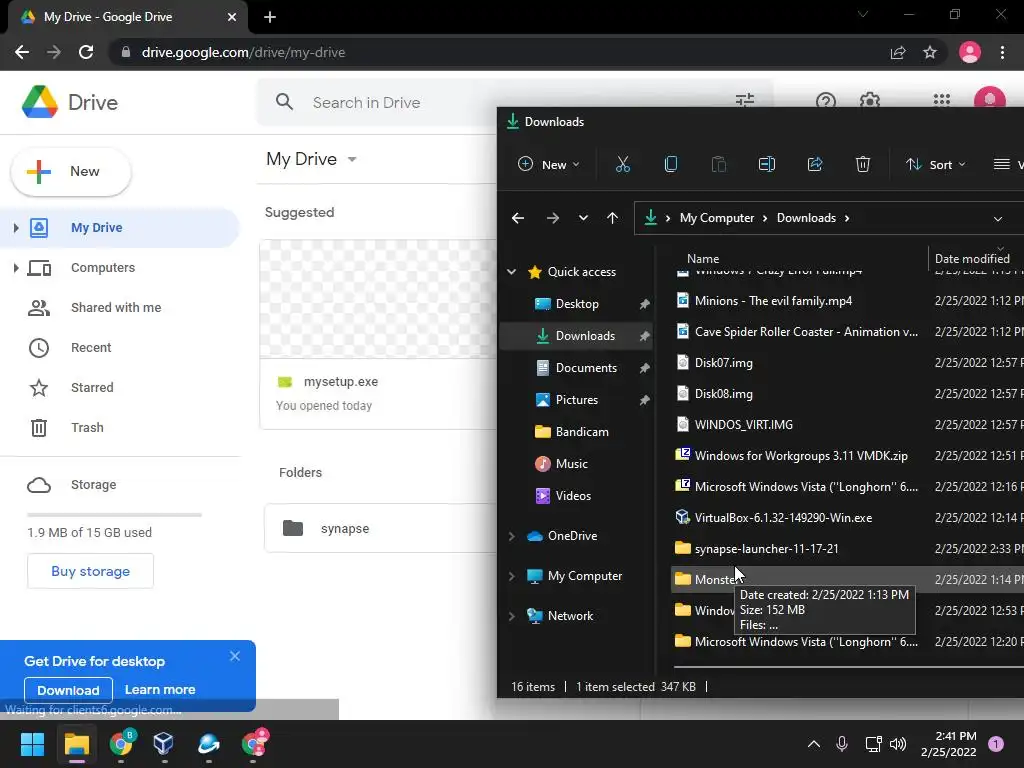Open the New dropdown in Downloads window

pyautogui.click(x=549, y=165)
